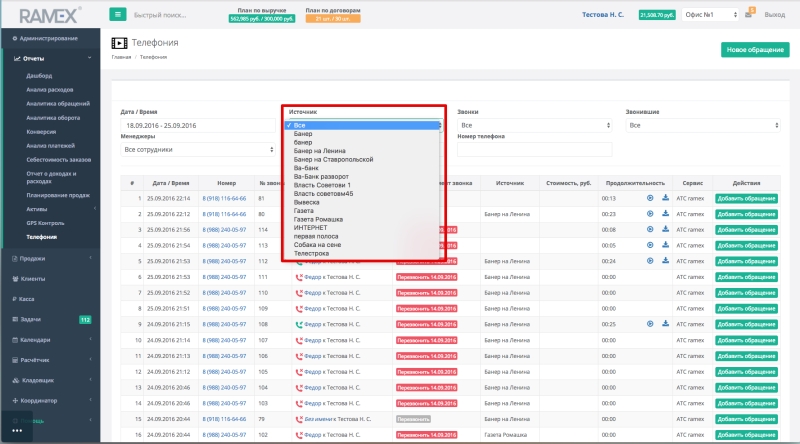Image resolution: width=800 pixels, height=444 pixels.
Task: Click the Дата / Время date range field
Action: pos(198,125)
